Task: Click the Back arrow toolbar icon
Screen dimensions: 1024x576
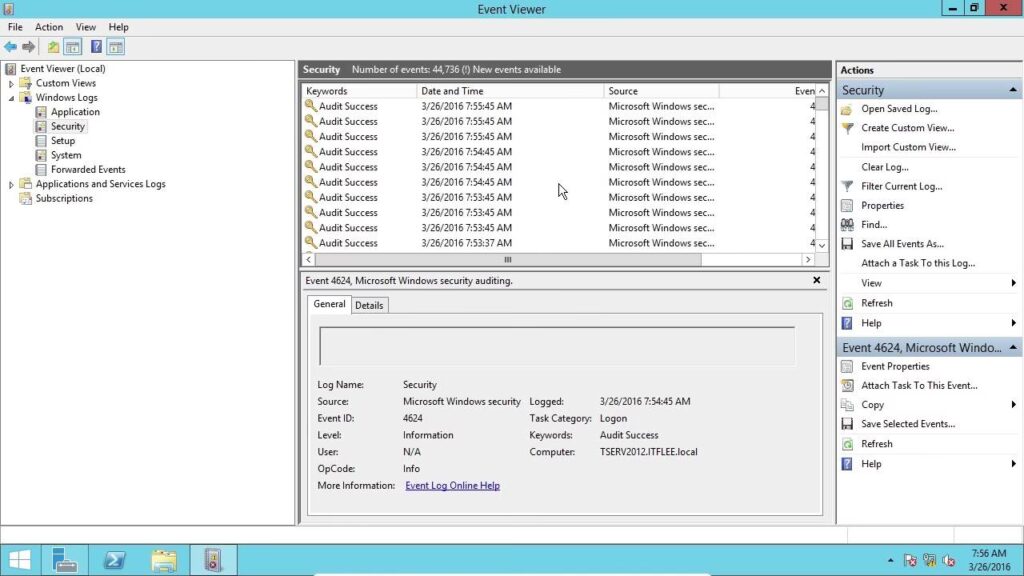Action: coord(10,47)
